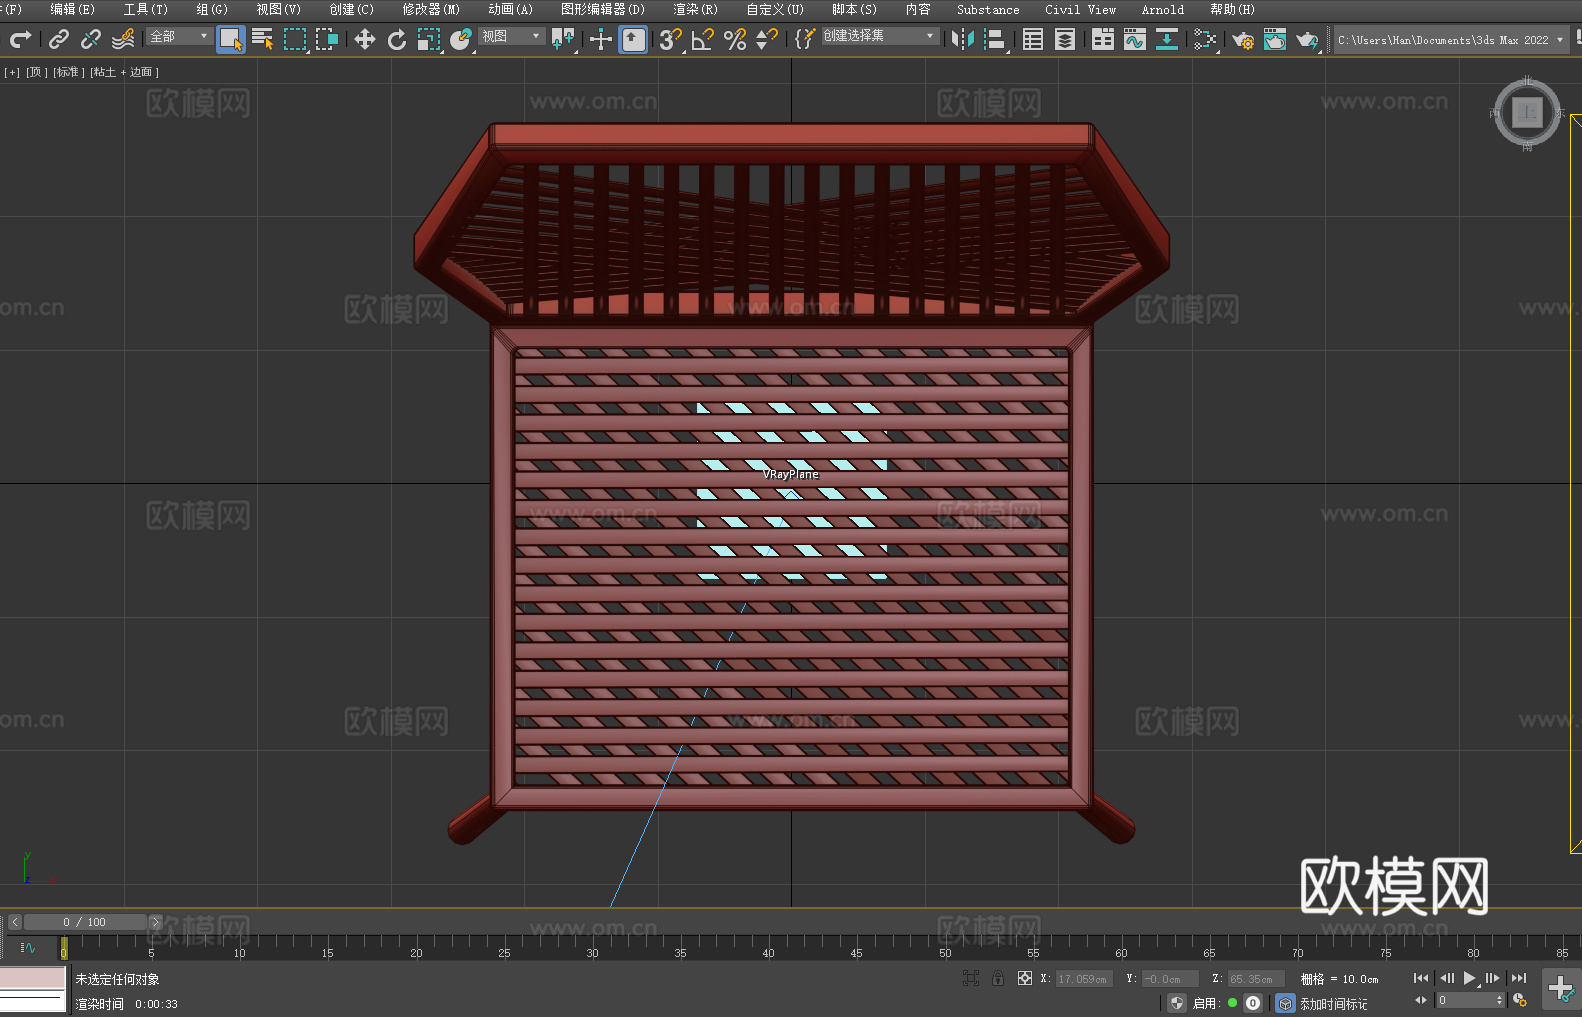The width and height of the screenshot is (1582, 1017).
Task: Select the Link tool (chain icon)
Action: point(59,39)
